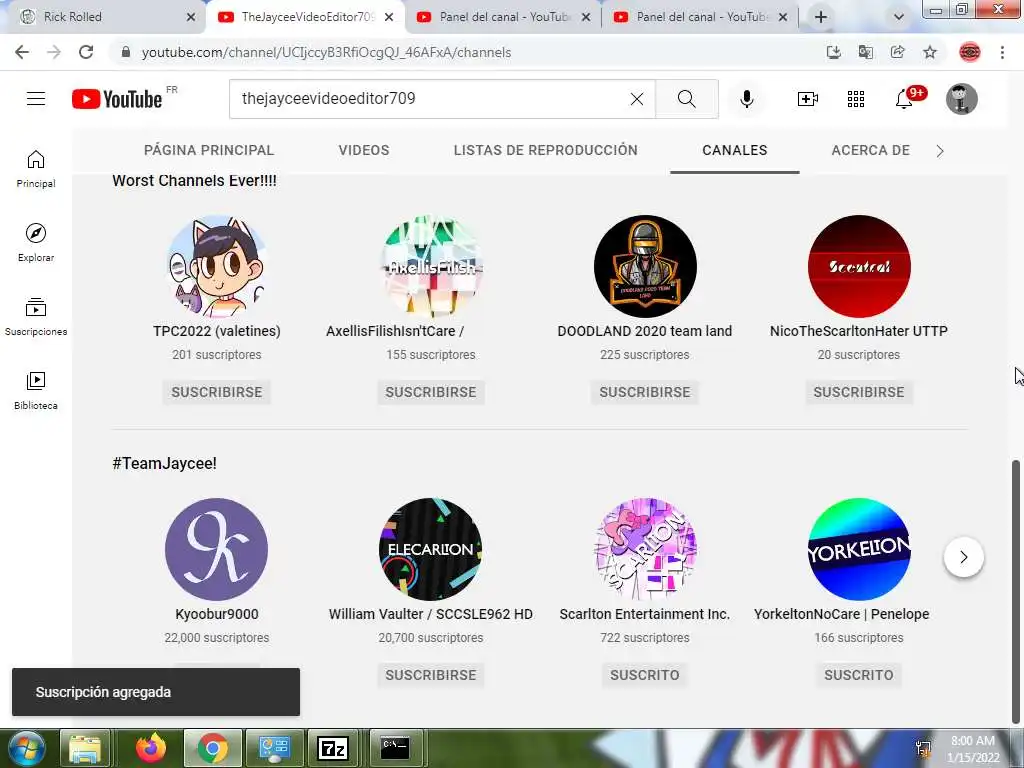Image resolution: width=1024 pixels, height=768 pixels.
Task: Open the TPC2022 channel avatar
Action: pyautogui.click(x=217, y=266)
